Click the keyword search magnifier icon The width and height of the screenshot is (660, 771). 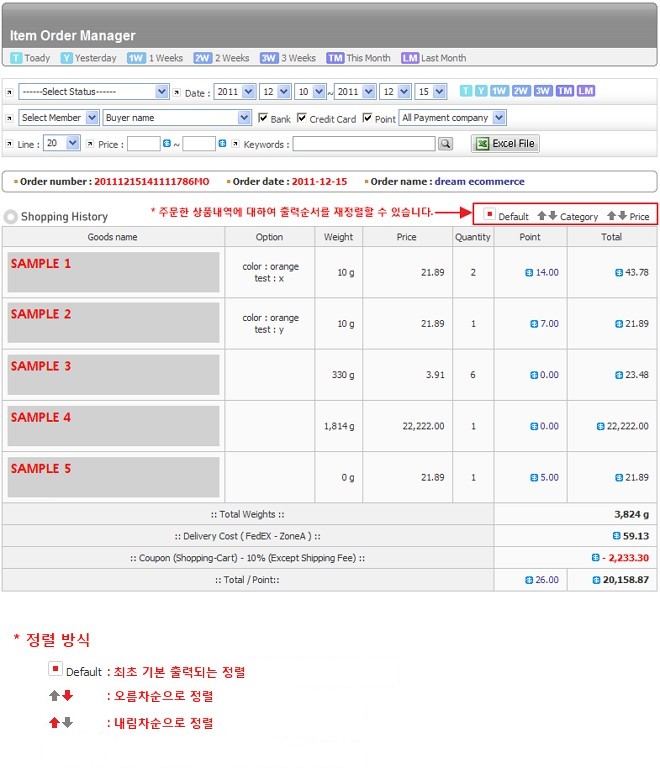(445, 144)
